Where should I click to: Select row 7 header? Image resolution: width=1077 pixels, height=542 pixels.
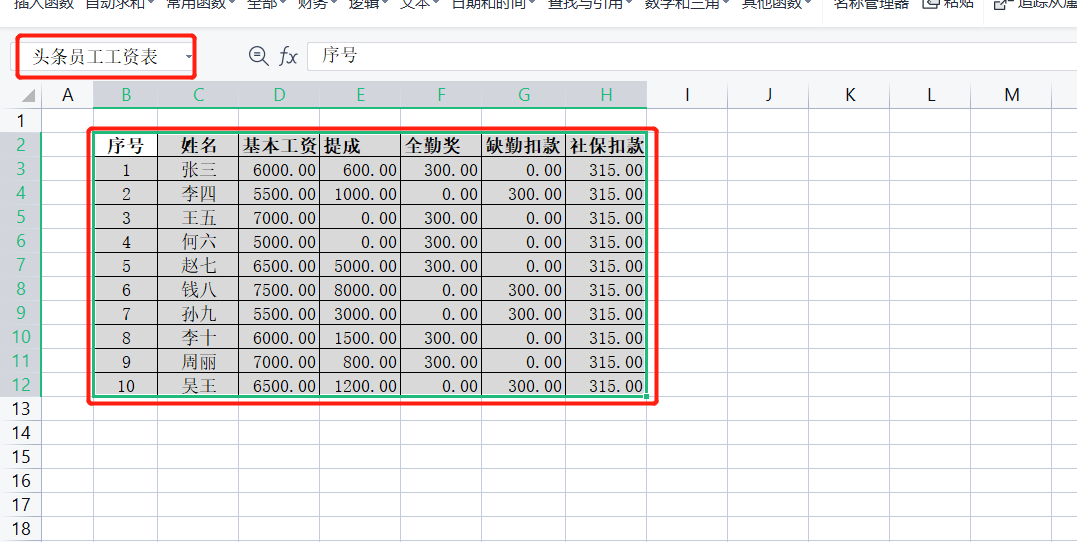point(20,264)
